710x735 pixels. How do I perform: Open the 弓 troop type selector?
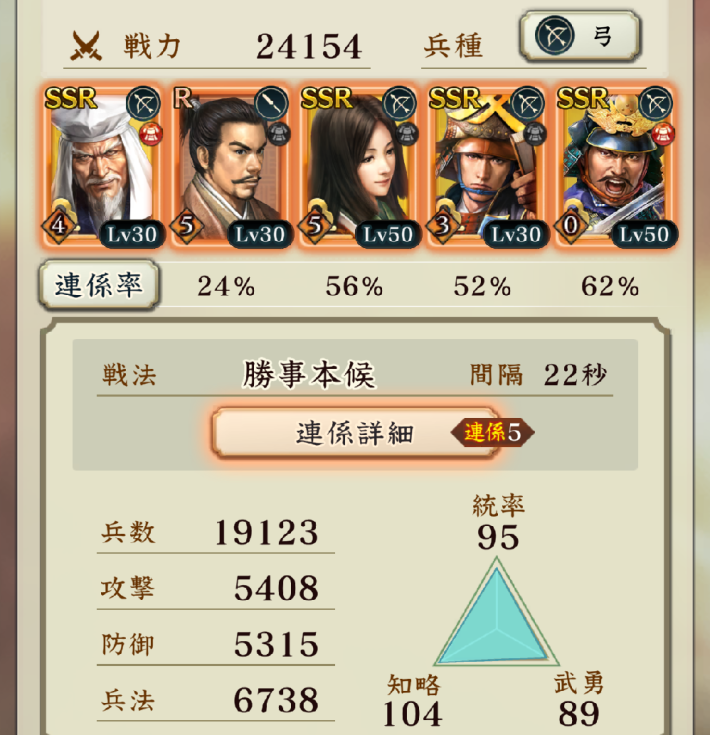[579, 36]
